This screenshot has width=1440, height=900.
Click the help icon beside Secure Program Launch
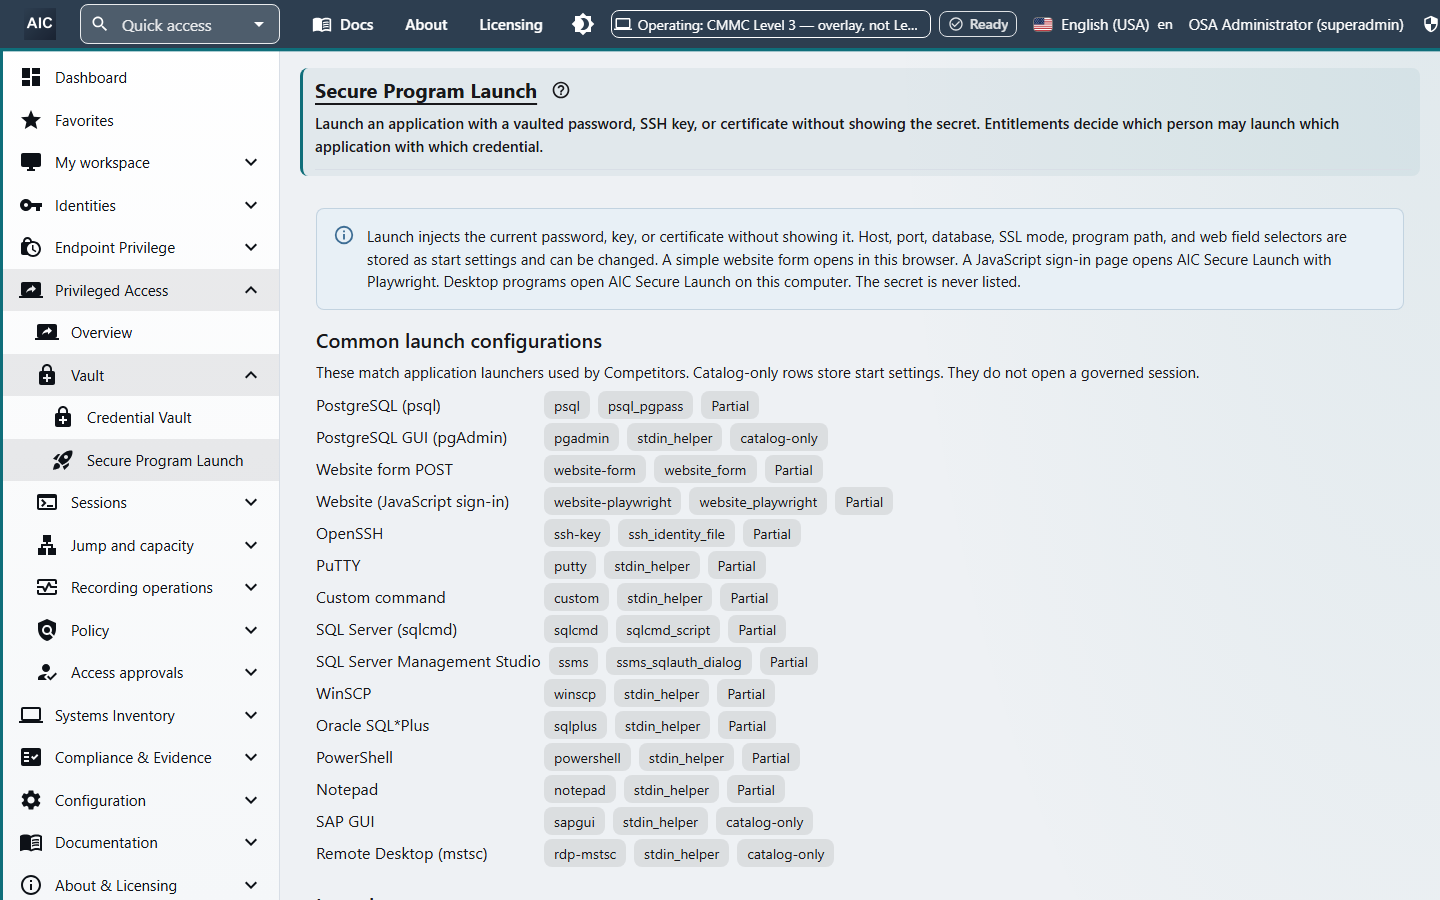coord(561,90)
